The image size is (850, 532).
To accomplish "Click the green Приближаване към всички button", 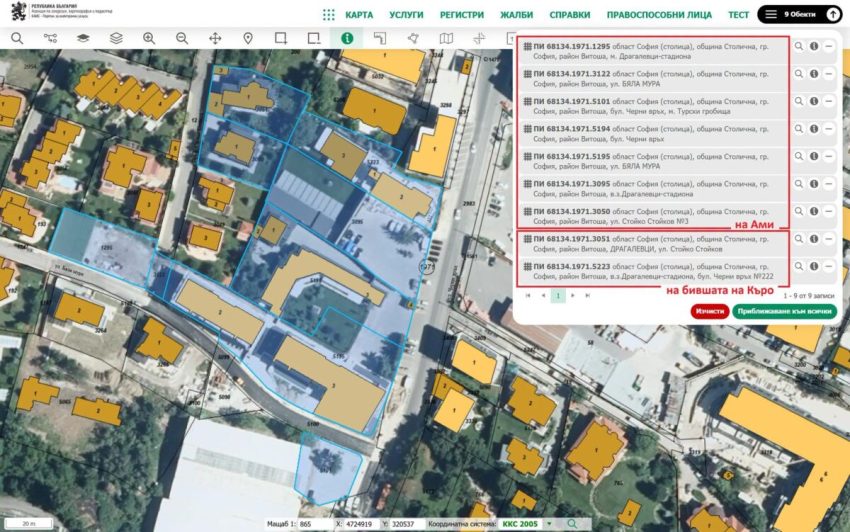I will [784, 311].
